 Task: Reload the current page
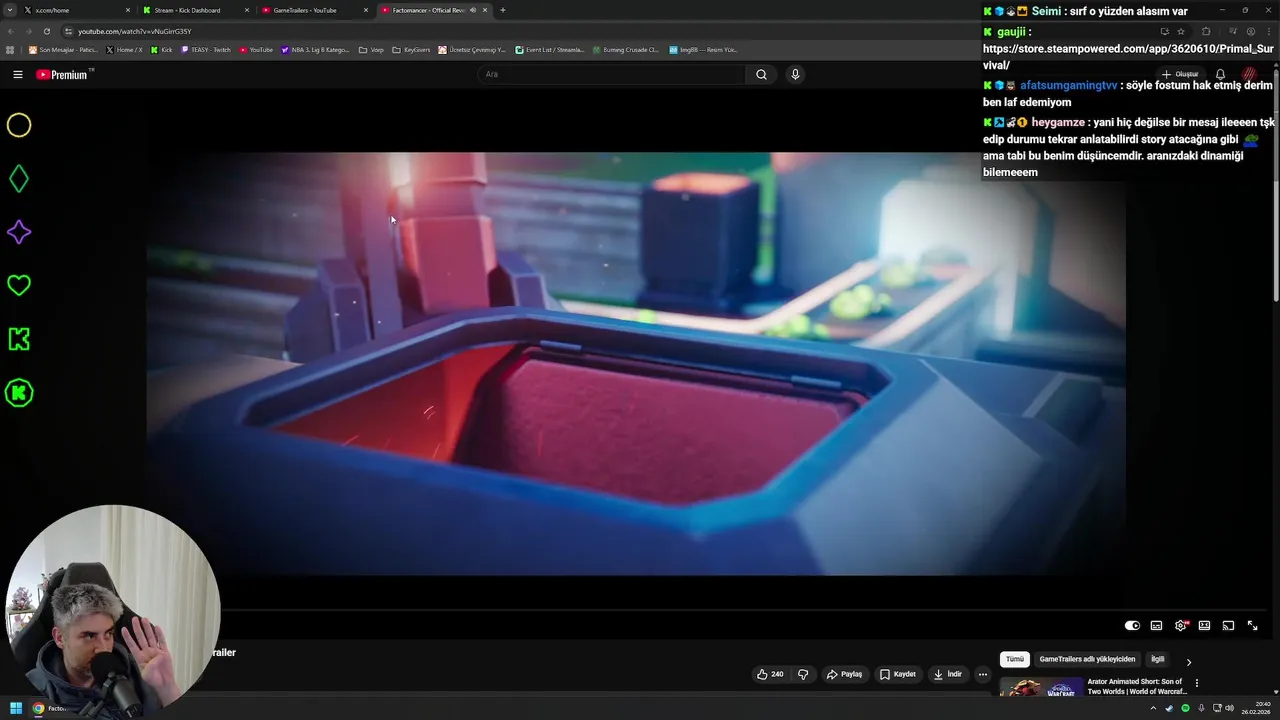tap(46, 31)
